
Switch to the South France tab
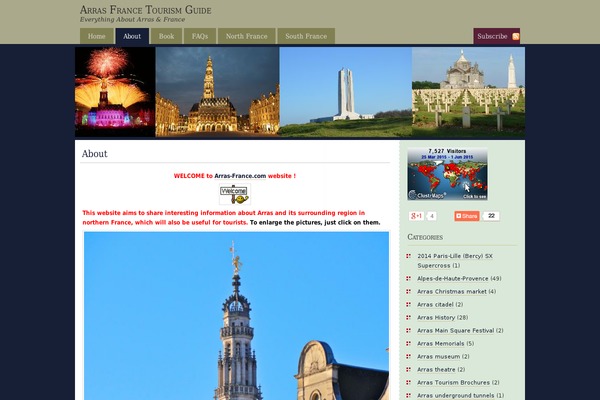pyautogui.click(x=306, y=36)
